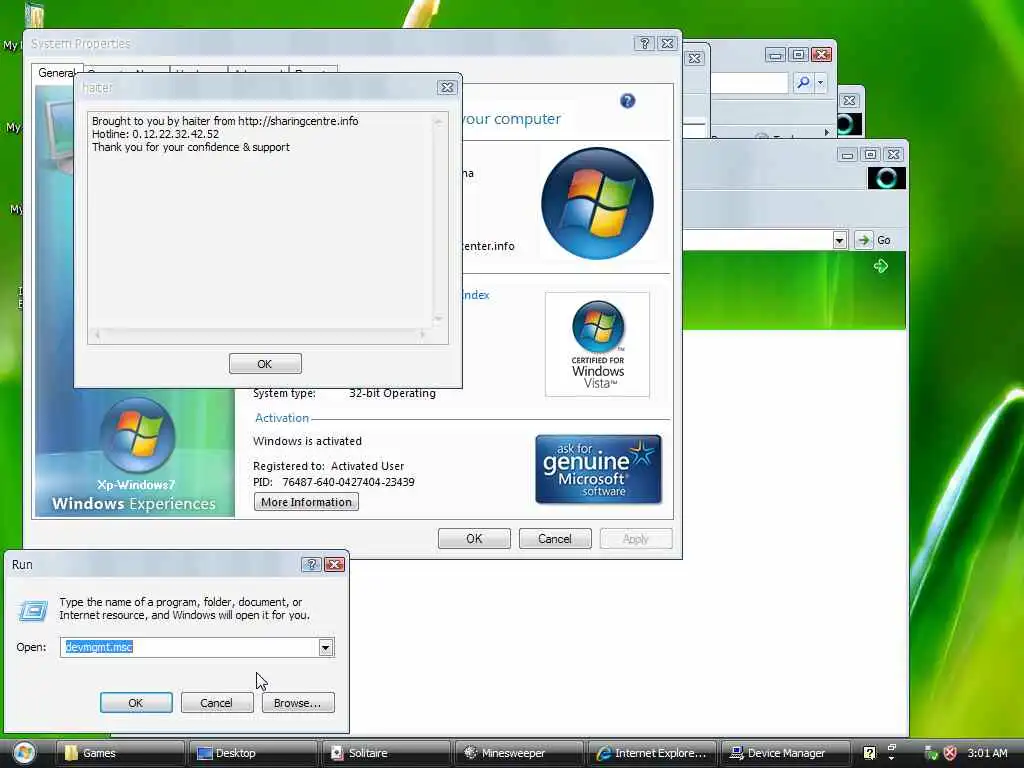Screen dimensions: 1024x768
Task: Click the Hotline text in haiter dialog
Action: coord(155,134)
